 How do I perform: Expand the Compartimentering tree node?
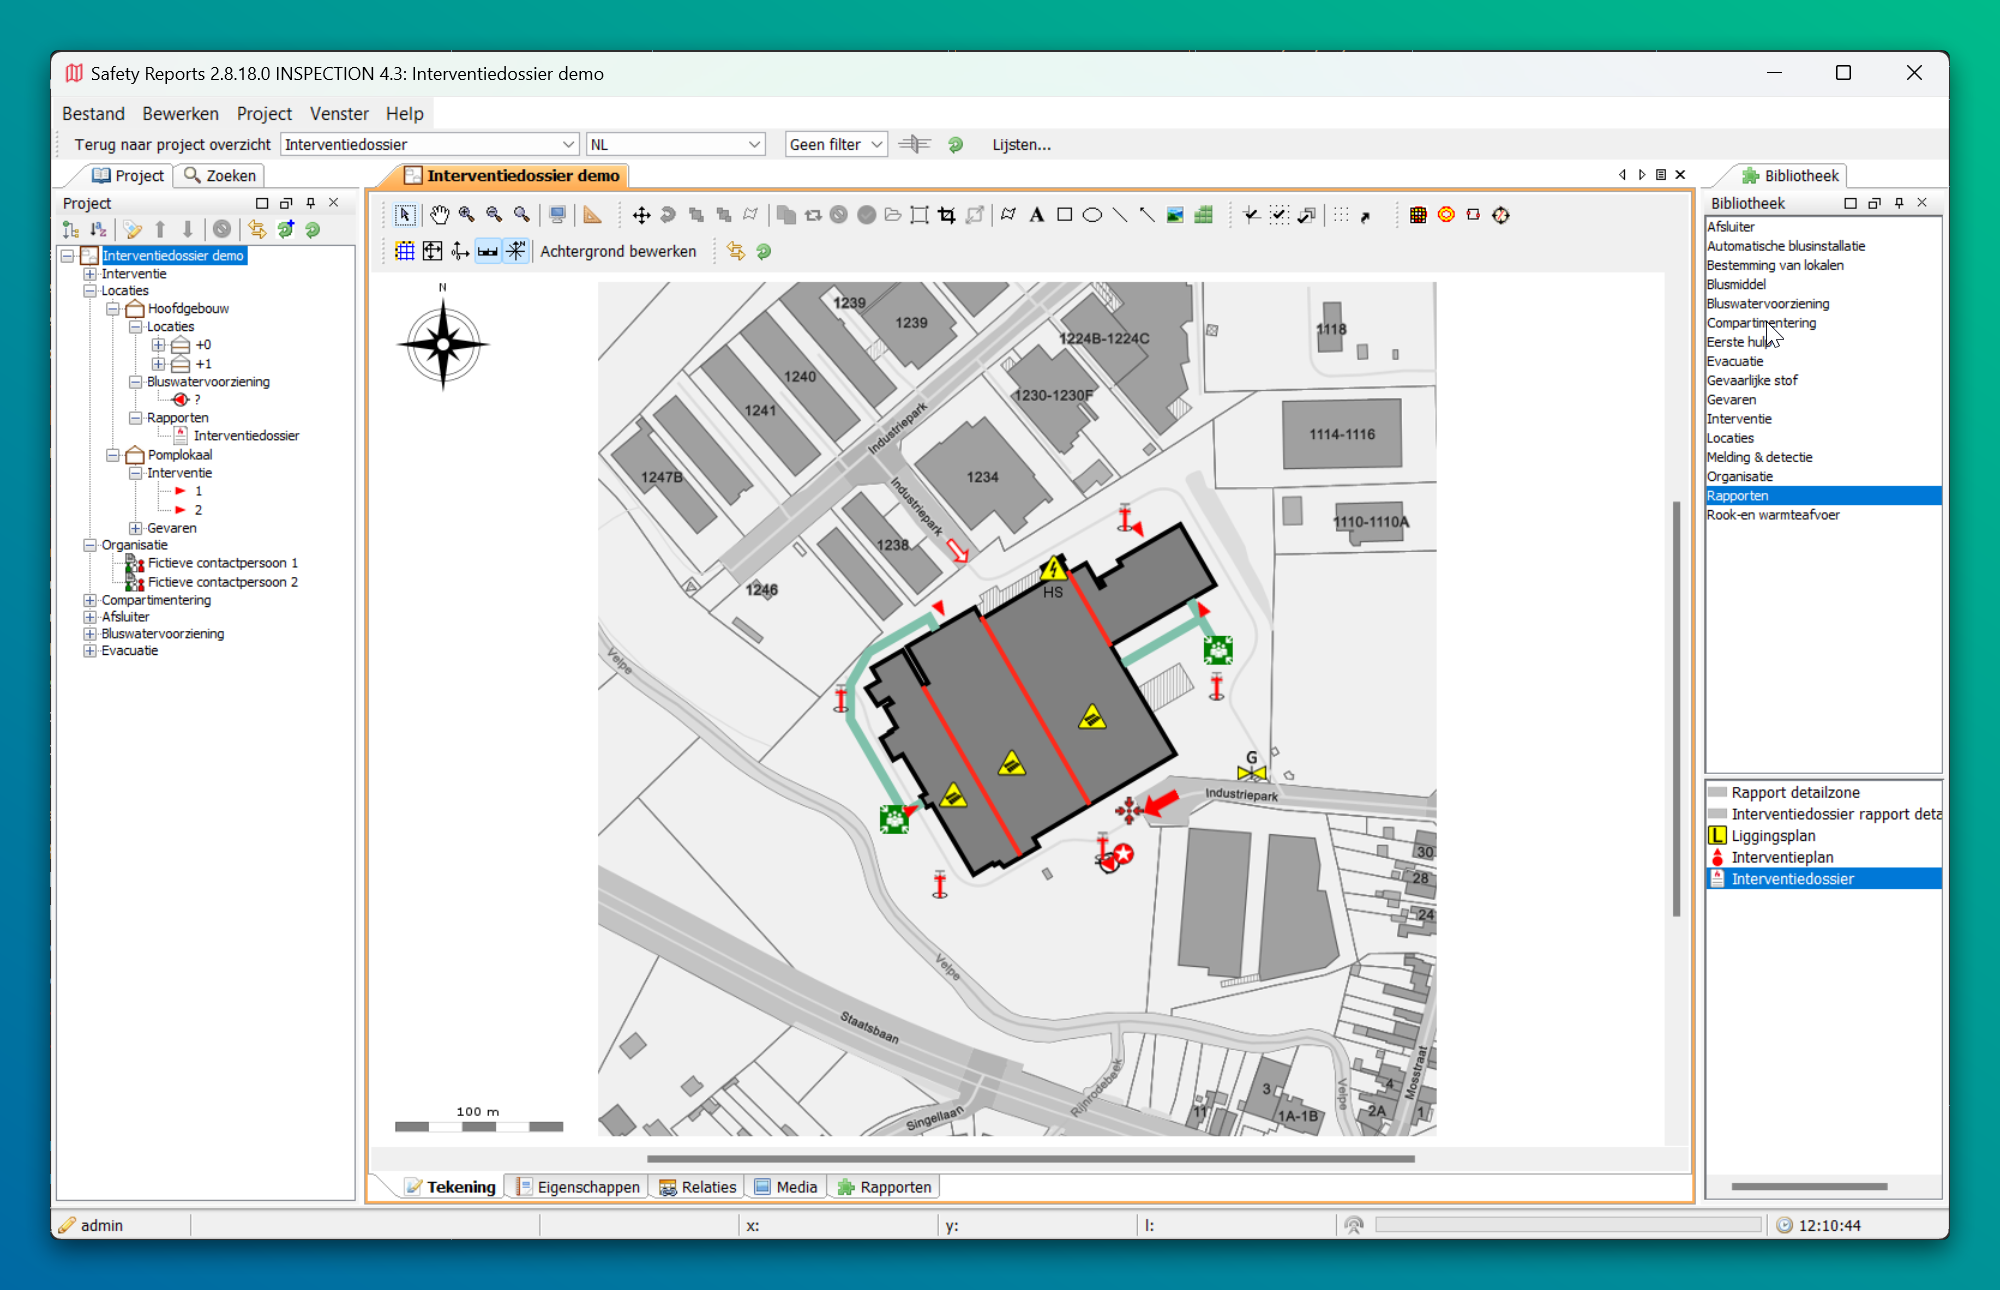tap(90, 600)
